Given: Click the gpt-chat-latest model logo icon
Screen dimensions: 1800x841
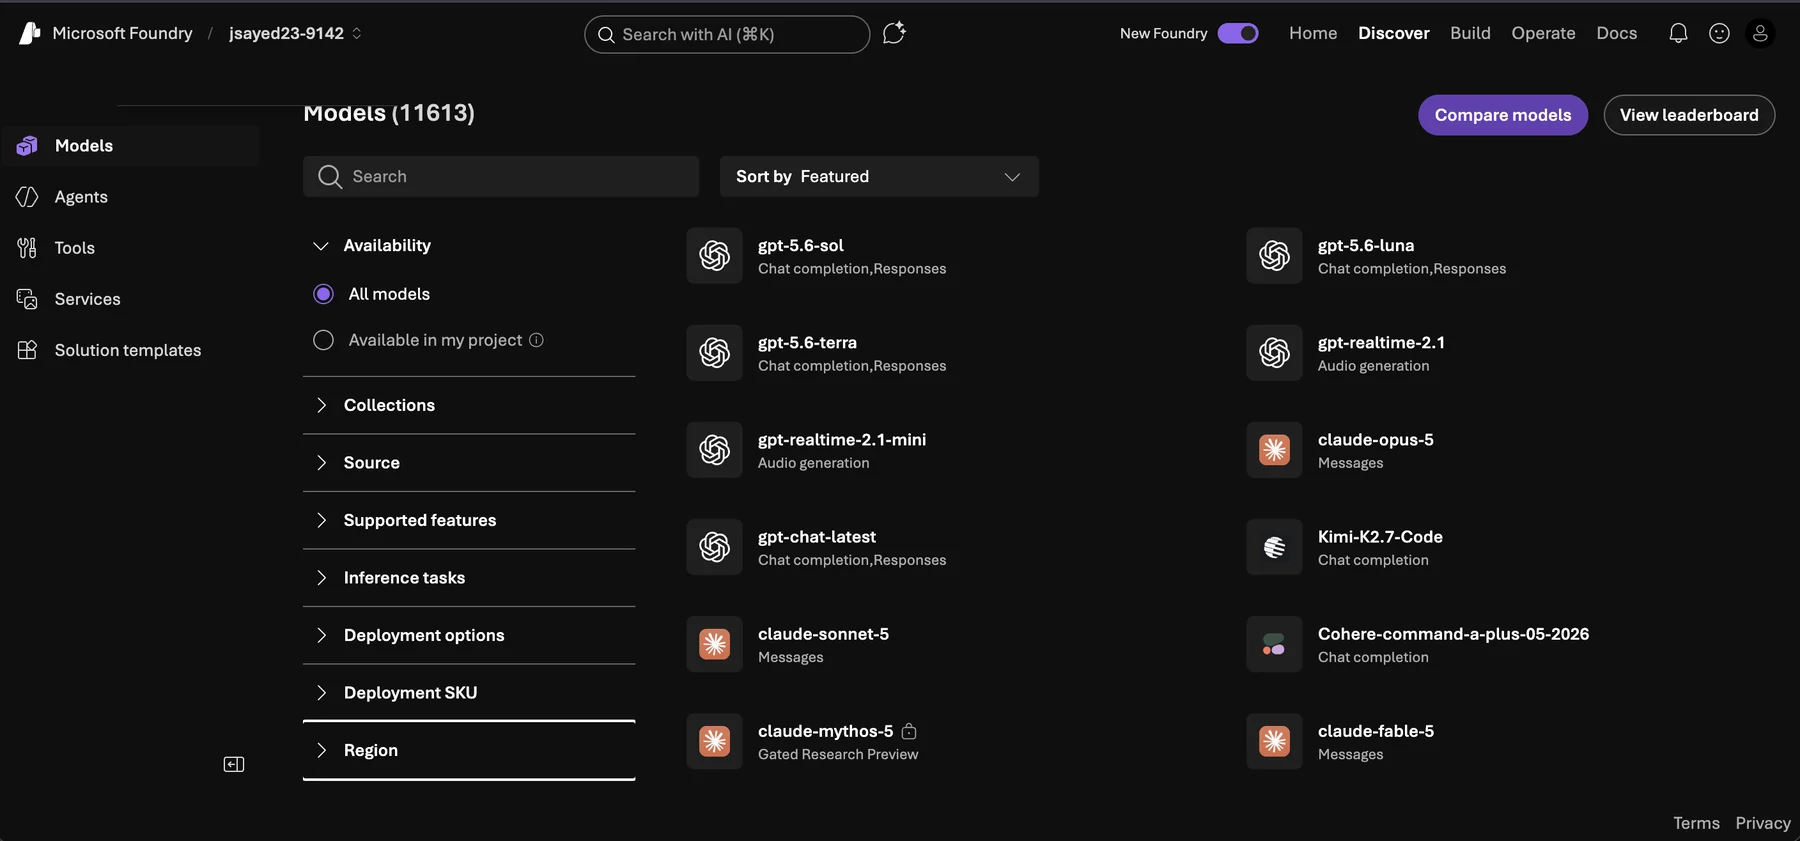Looking at the screenshot, I should coord(714,547).
